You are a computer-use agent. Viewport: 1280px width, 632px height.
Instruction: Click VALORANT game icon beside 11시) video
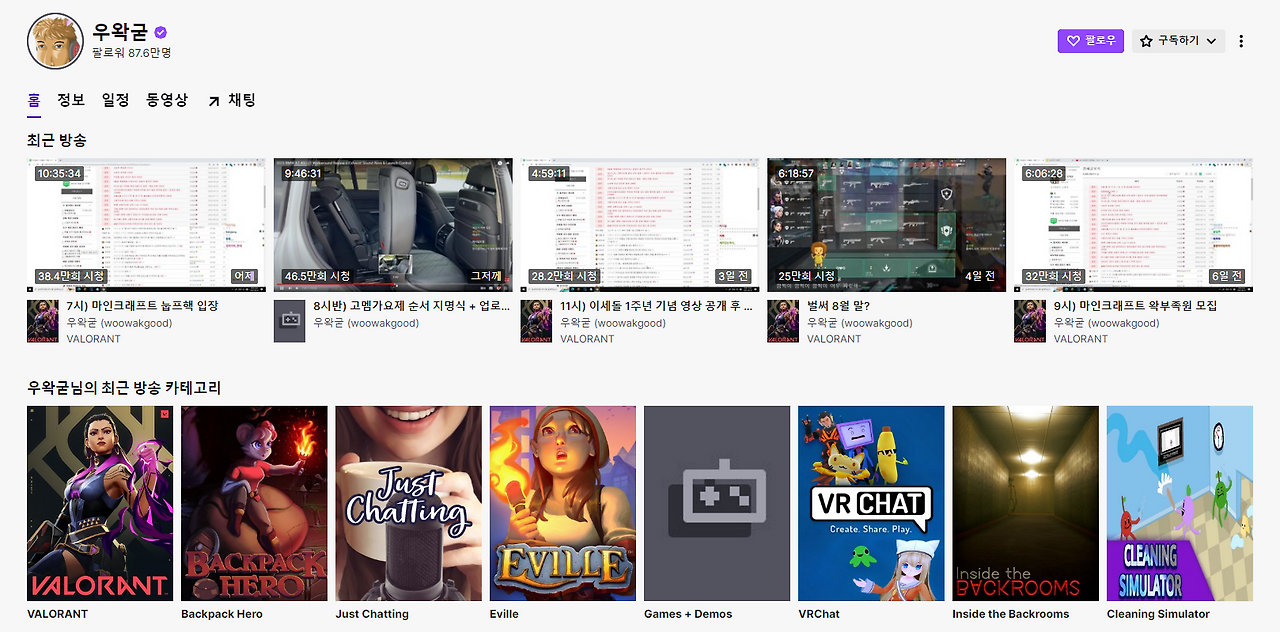coord(537,321)
